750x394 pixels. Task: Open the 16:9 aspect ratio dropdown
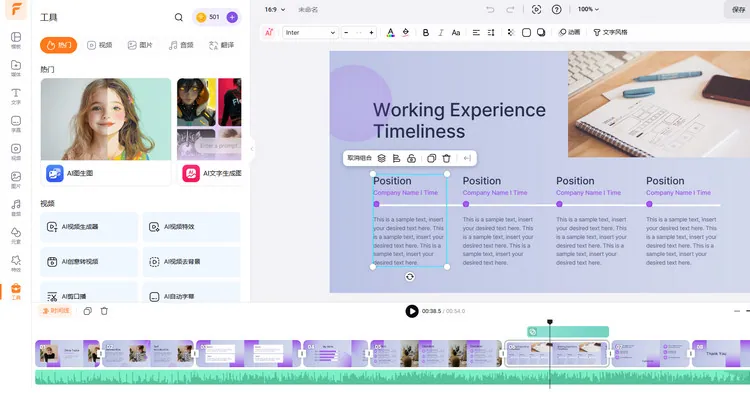pyautogui.click(x=275, y=10)
